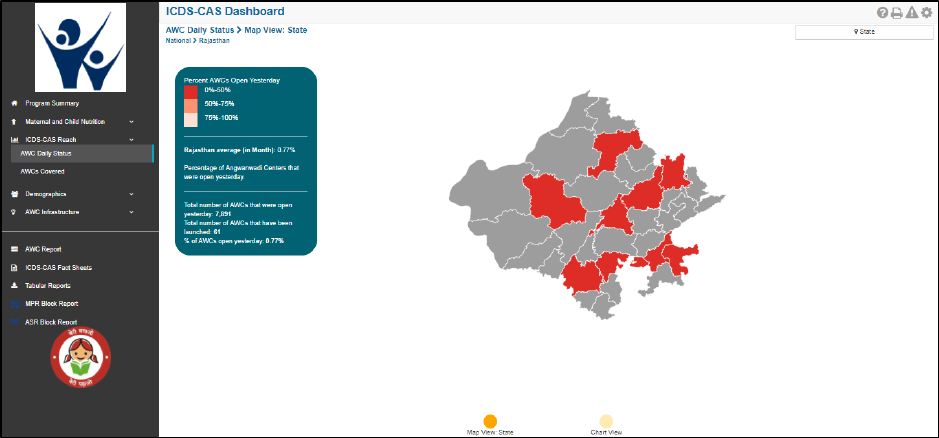Click 'Percent AWCs Open Yesterday' legend heading

pos(232,80)
